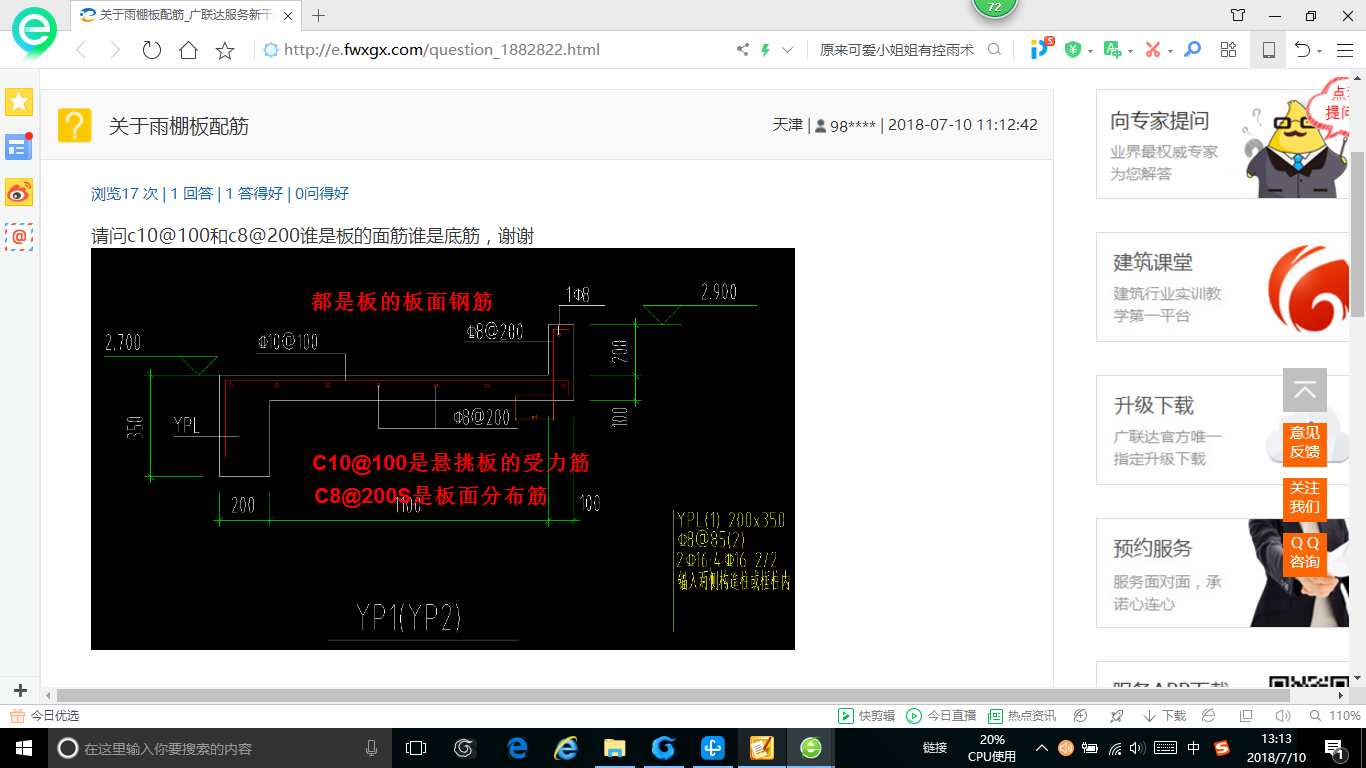Viewport: 1366px width, 768px height.
Task: Open the skin shirt icon in title bar
Action: click(1238, 15)
